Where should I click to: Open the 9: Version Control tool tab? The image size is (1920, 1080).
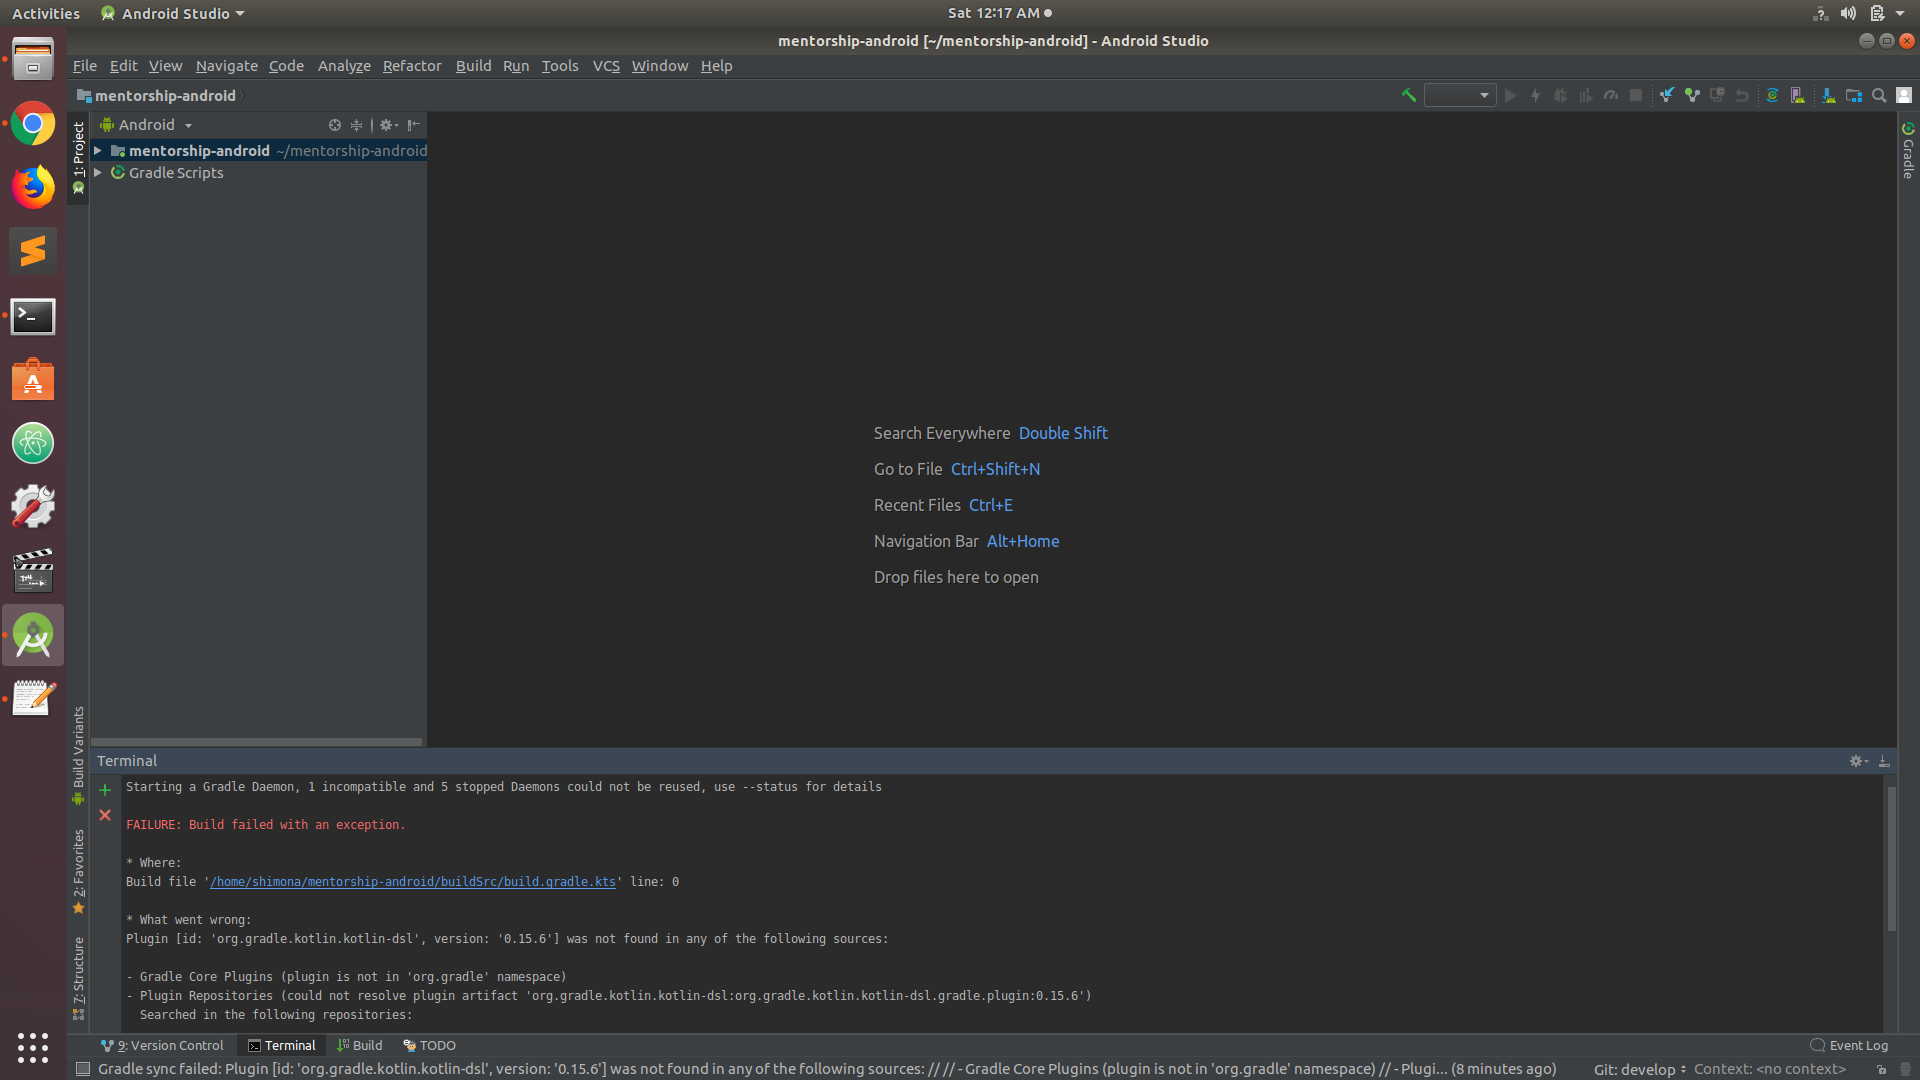[x=162, y=1045]
